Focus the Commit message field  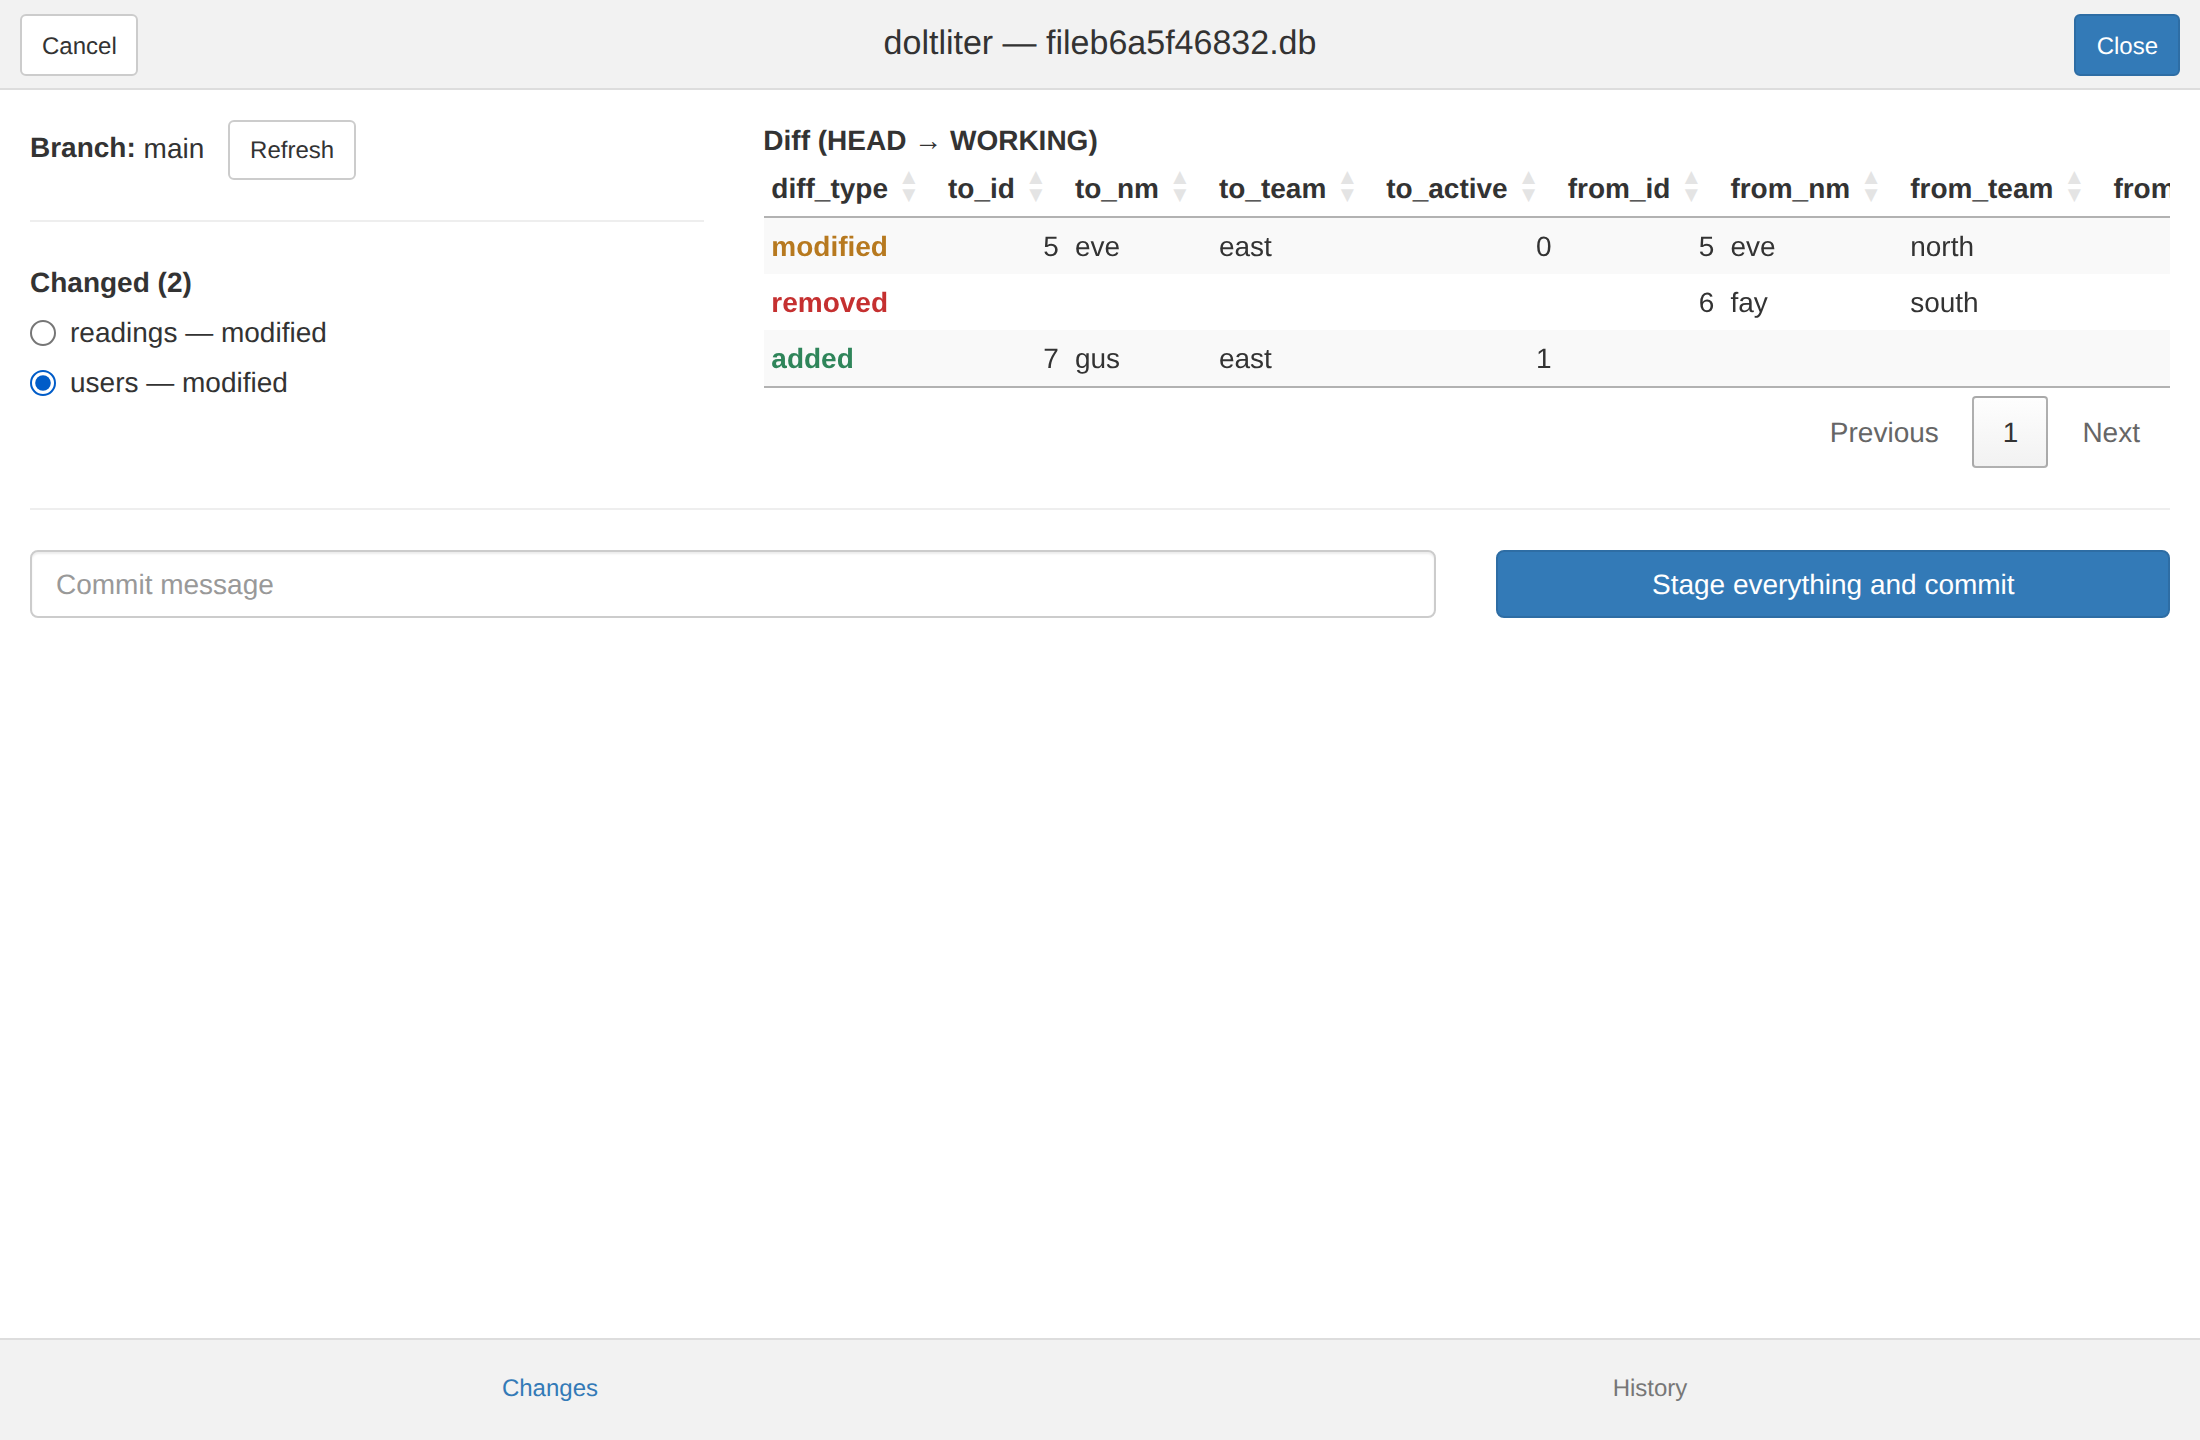coord(732,584)
